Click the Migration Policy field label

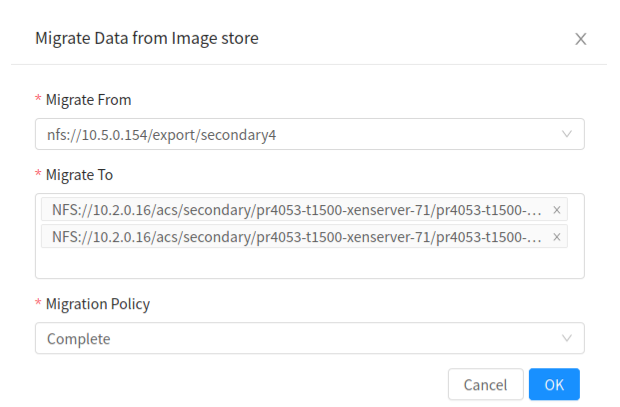(x=98, y=304)
